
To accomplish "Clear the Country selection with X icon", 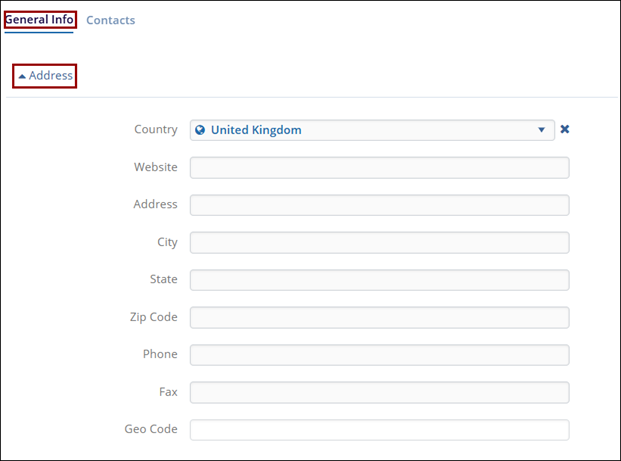I will pos(565,130).
